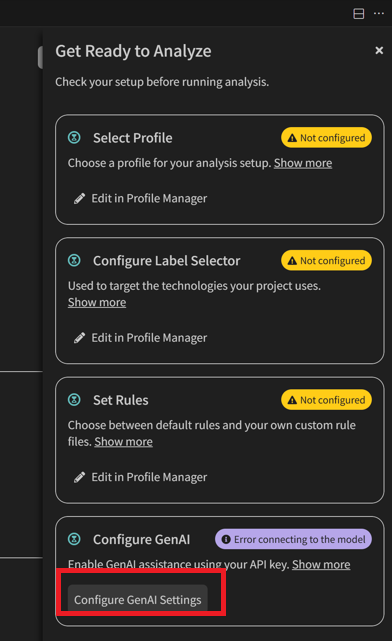Screen dimensions: 392x641
Task: Click Not configured badge on Label Selector
Action: click(x=326, y=260)
